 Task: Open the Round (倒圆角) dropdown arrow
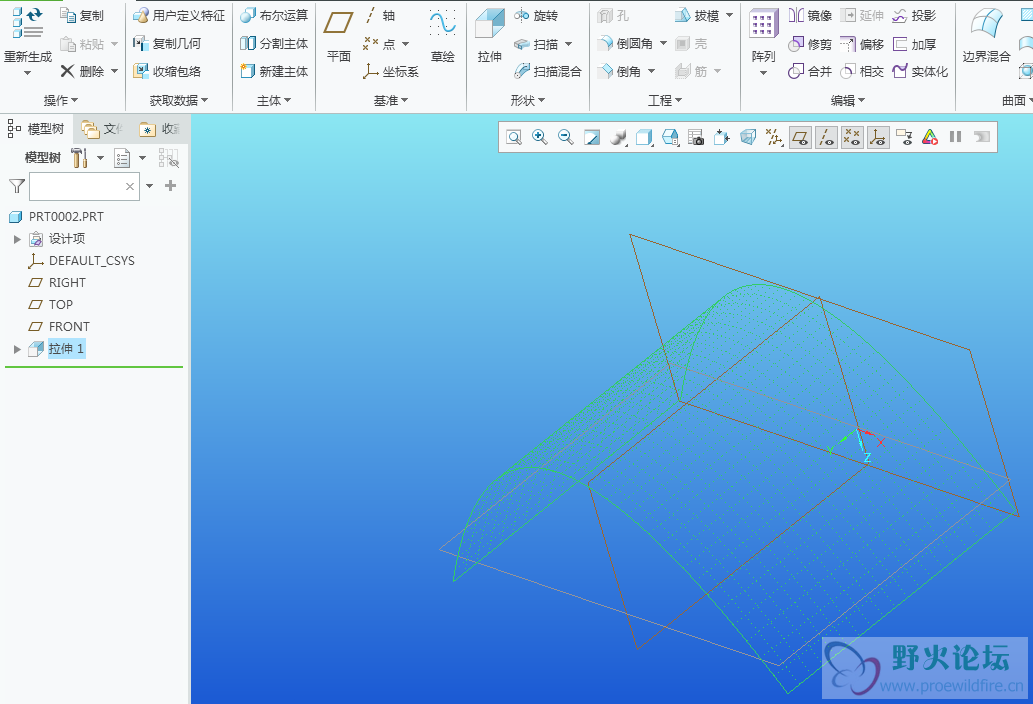(663, 43)
